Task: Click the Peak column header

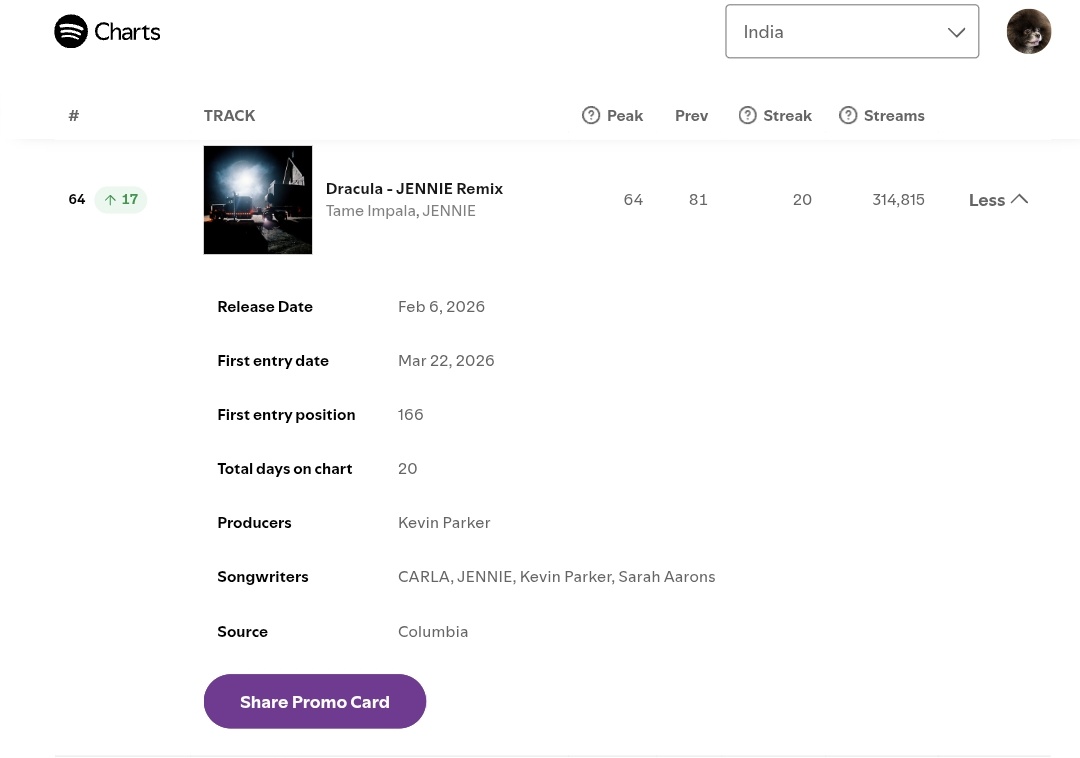Action: 625,116
